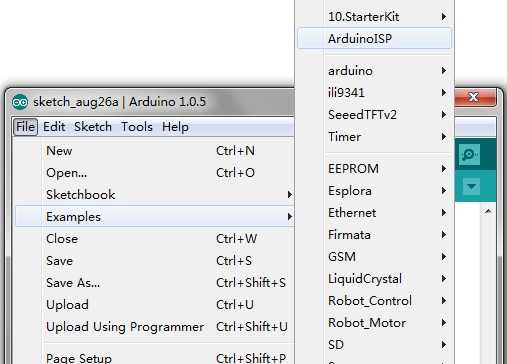Expand the Examples submenu
The width and height of the screenshot is (507, 364).
point(155,217)
